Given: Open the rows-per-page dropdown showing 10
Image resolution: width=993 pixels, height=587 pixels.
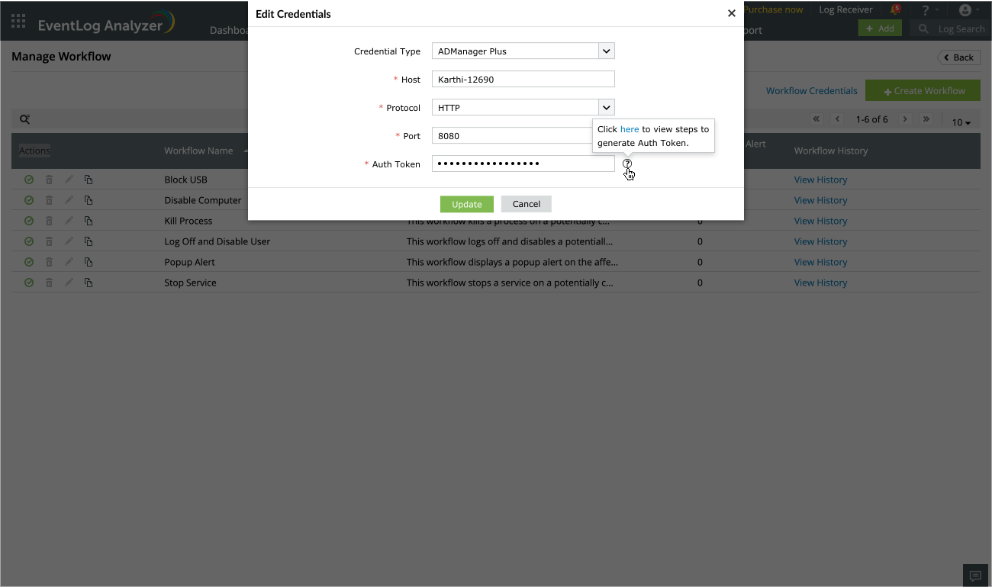Looking at the screenshot, I should pos(961,122).
